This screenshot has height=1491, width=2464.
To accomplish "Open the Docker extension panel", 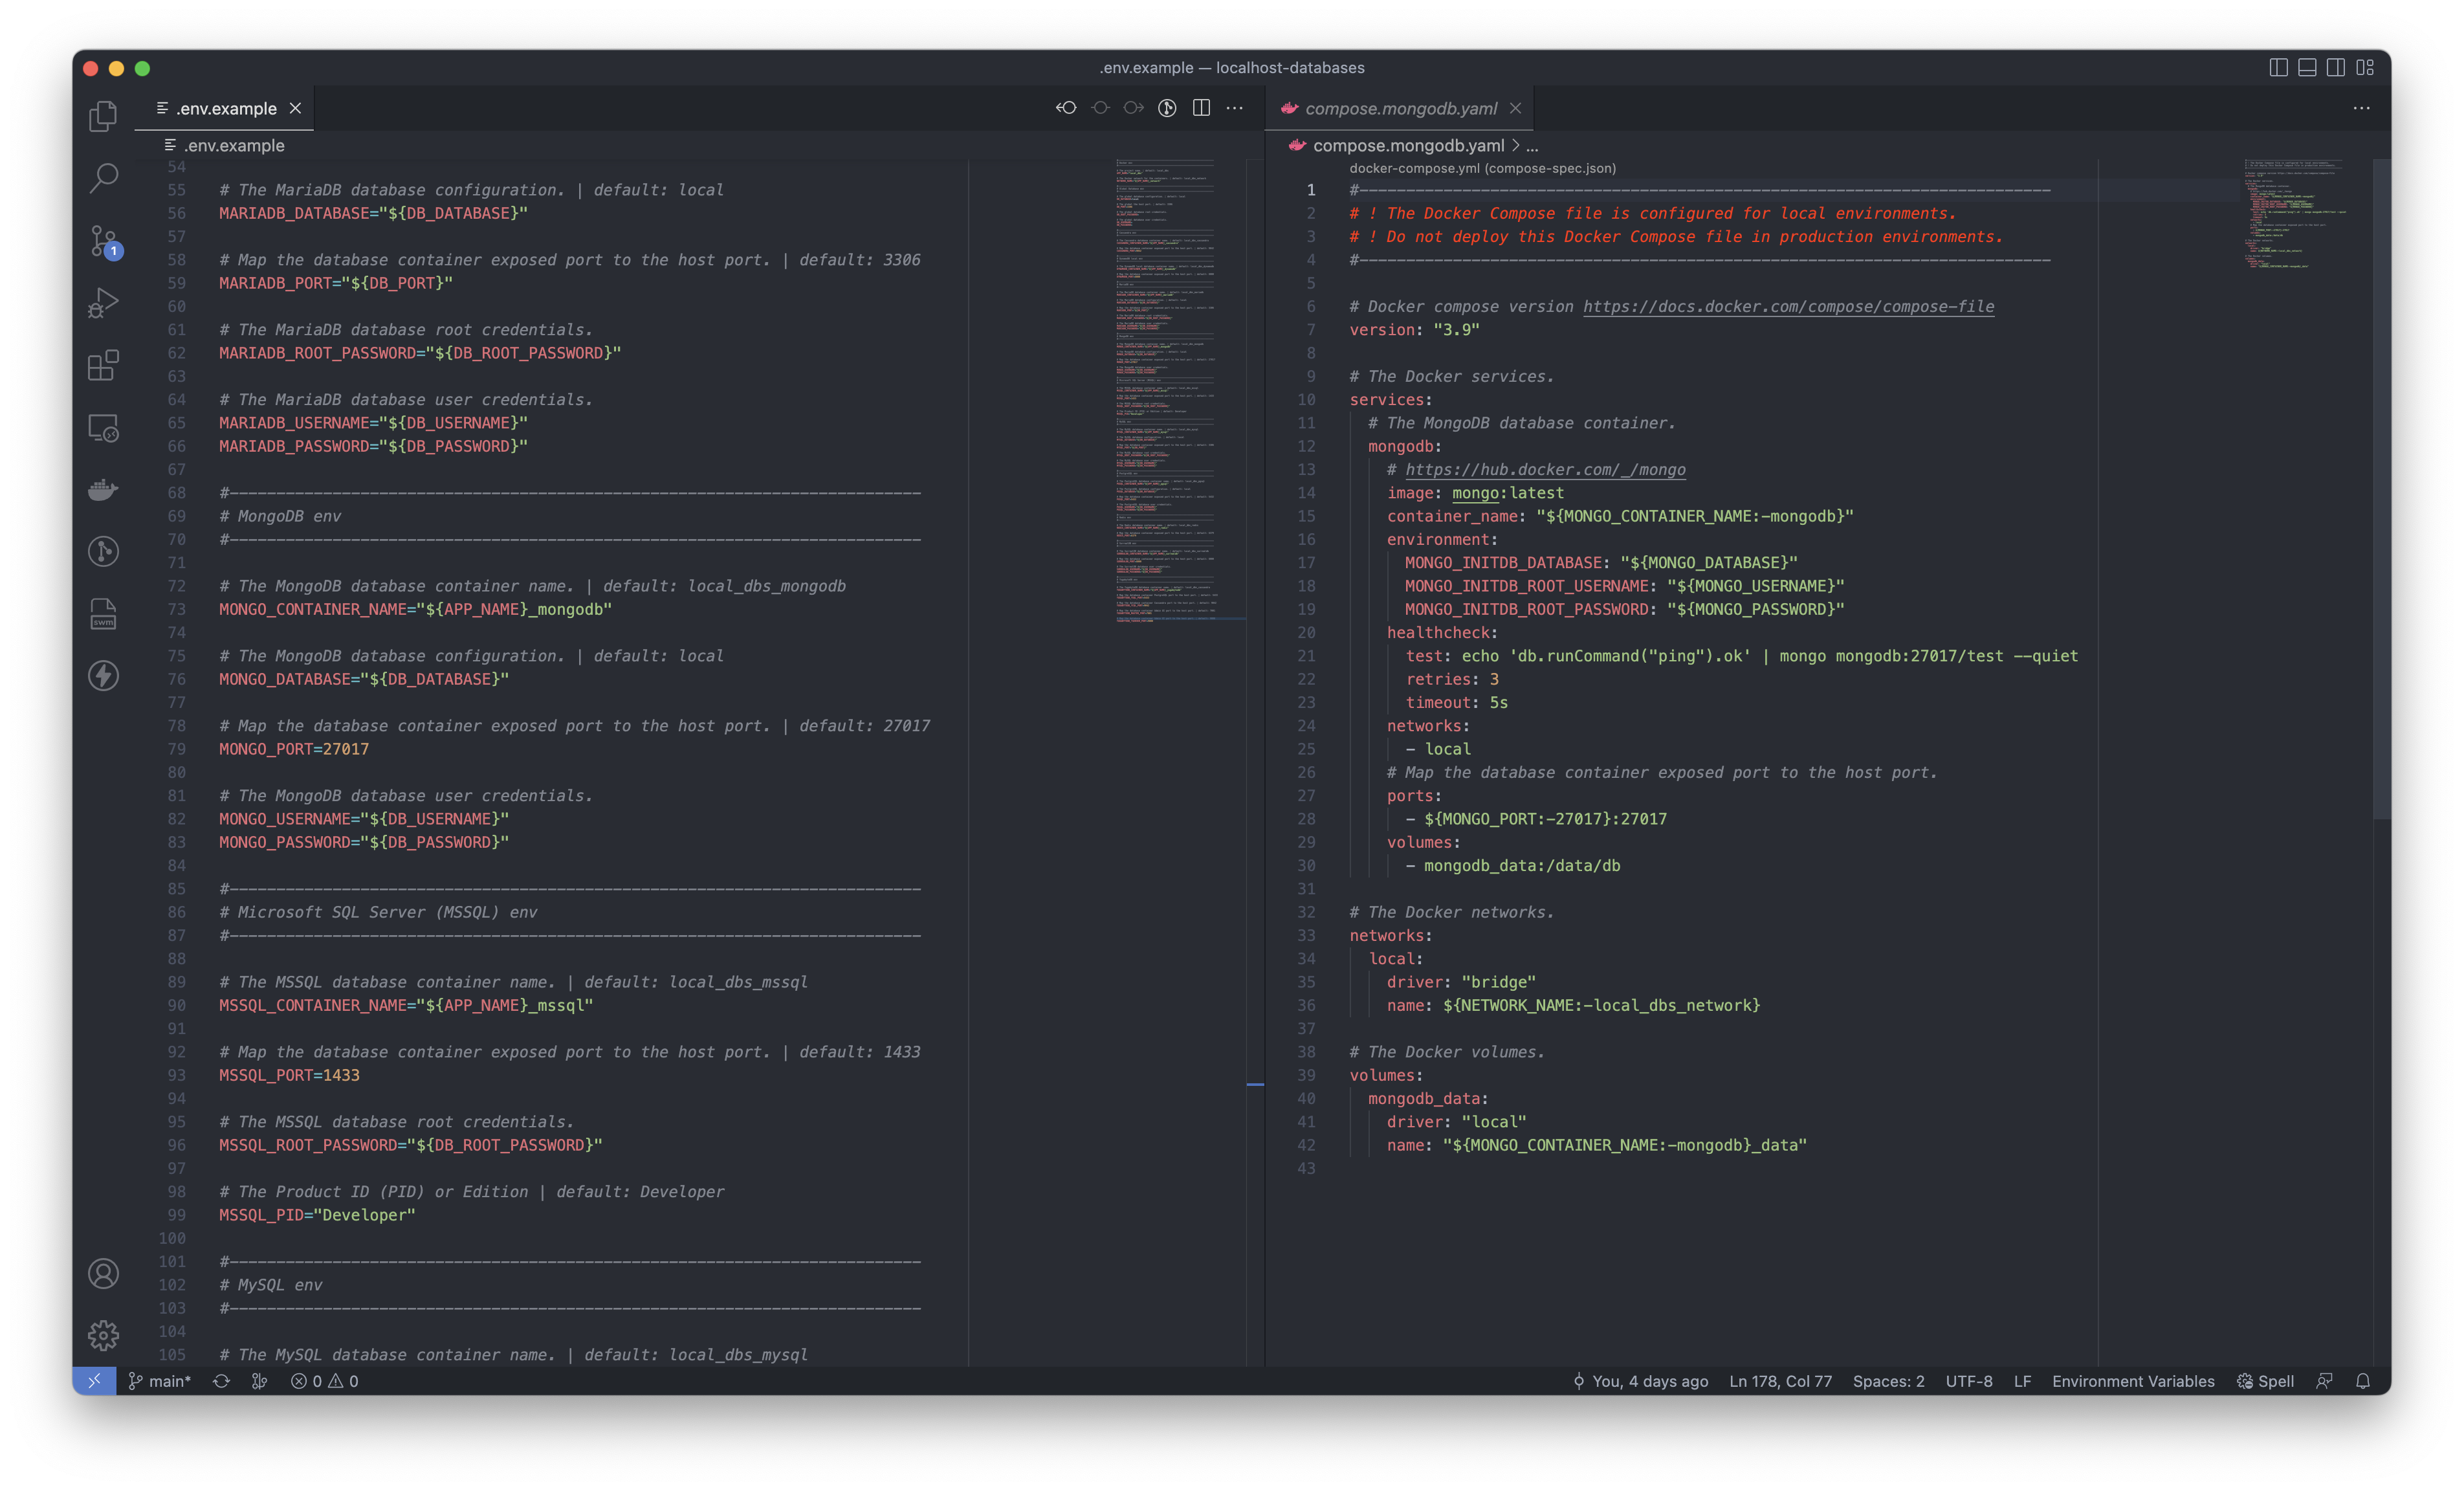I will pos(103,490).
